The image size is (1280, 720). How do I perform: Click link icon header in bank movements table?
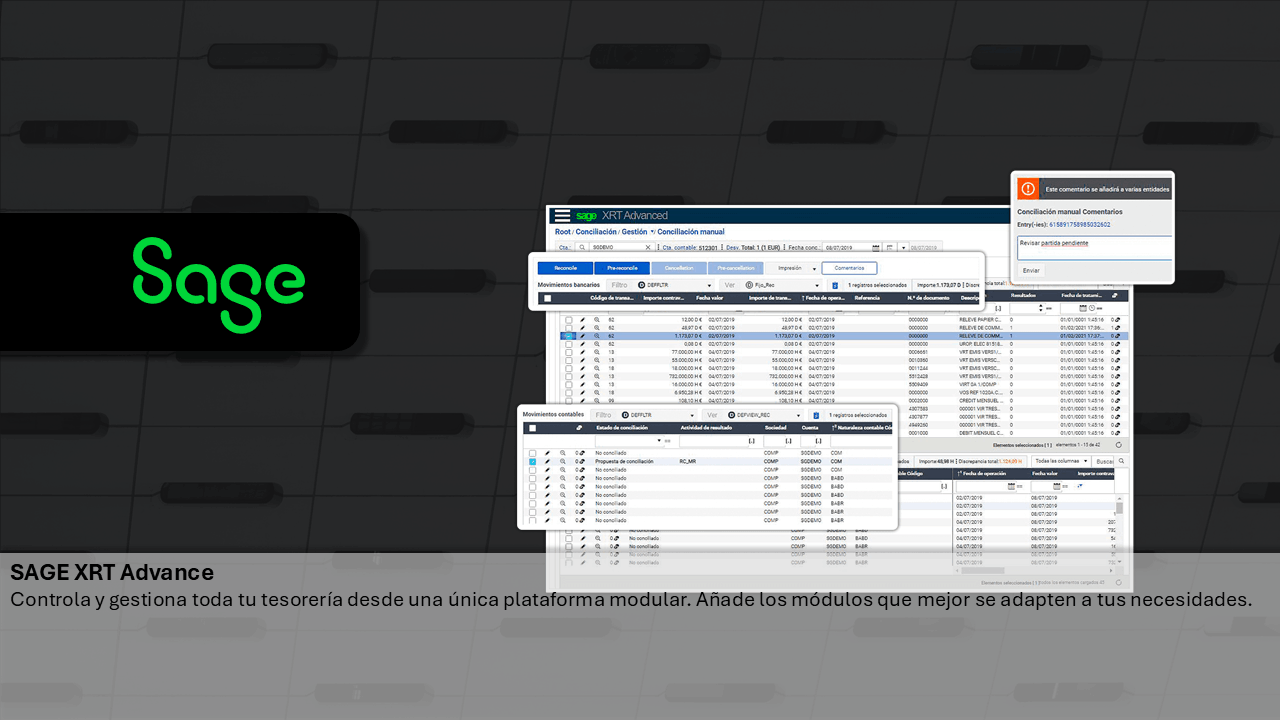1114,295
